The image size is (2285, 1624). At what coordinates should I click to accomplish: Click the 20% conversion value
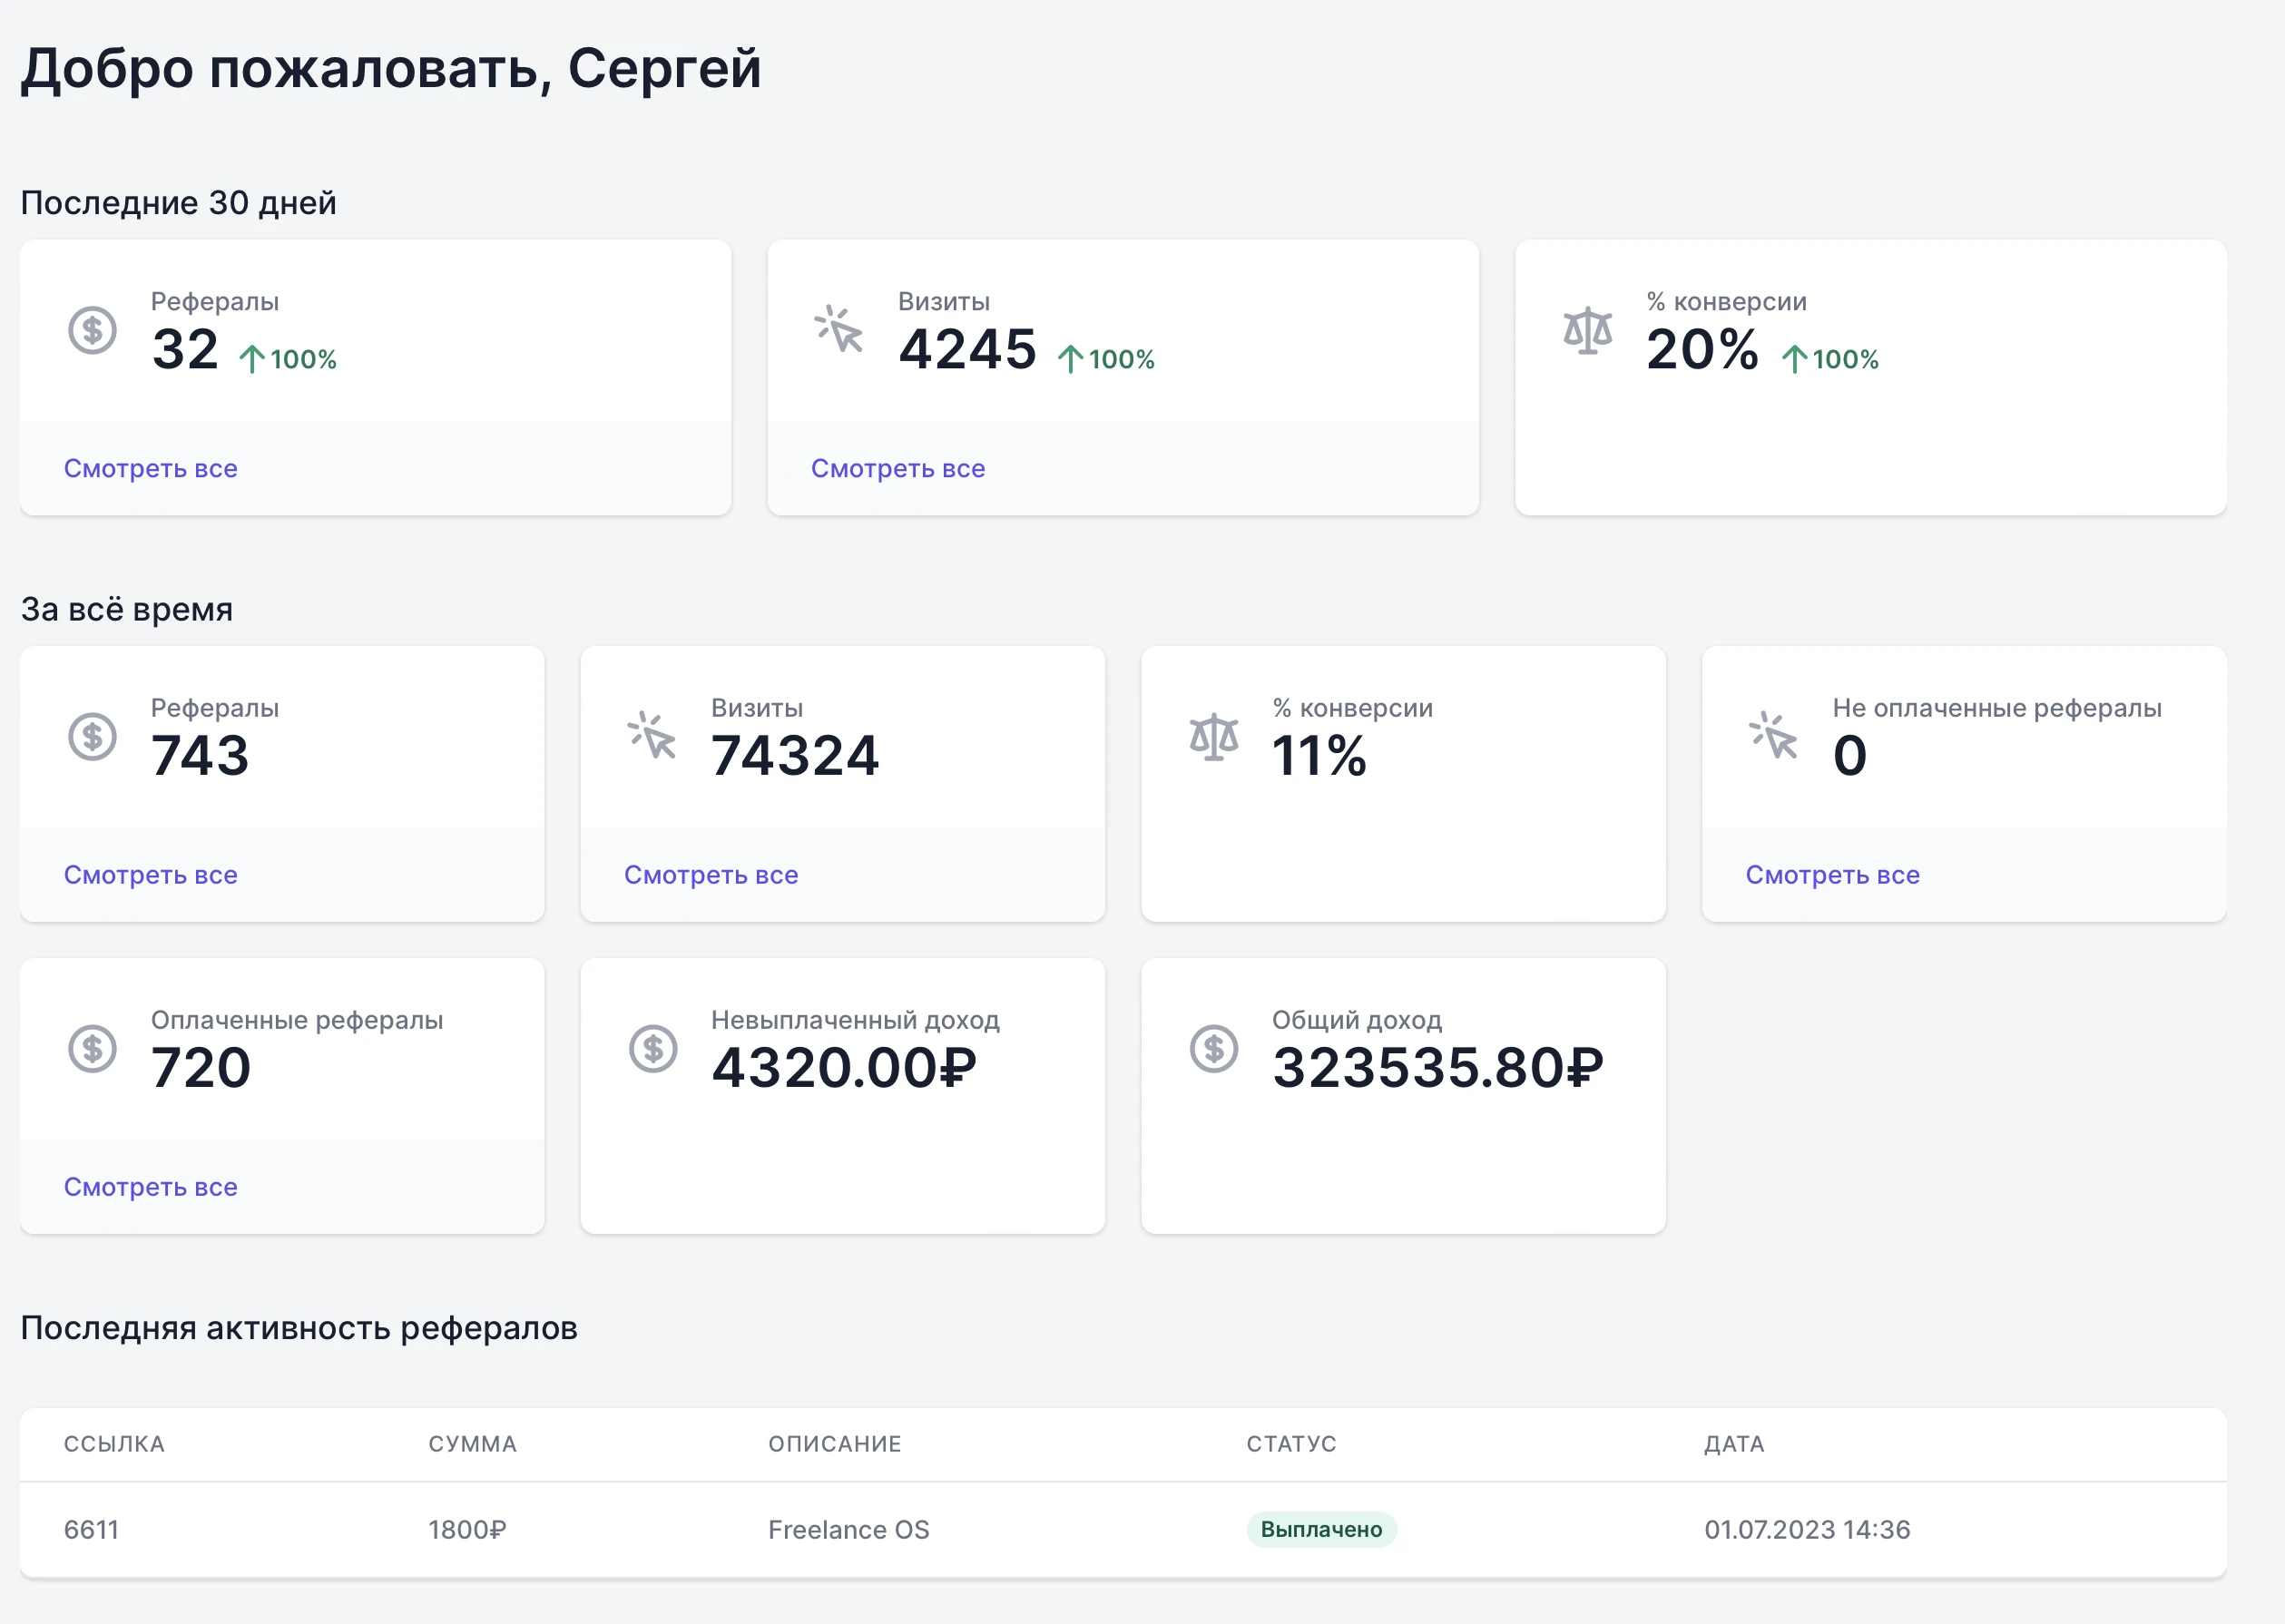(x=1702, y=349)
